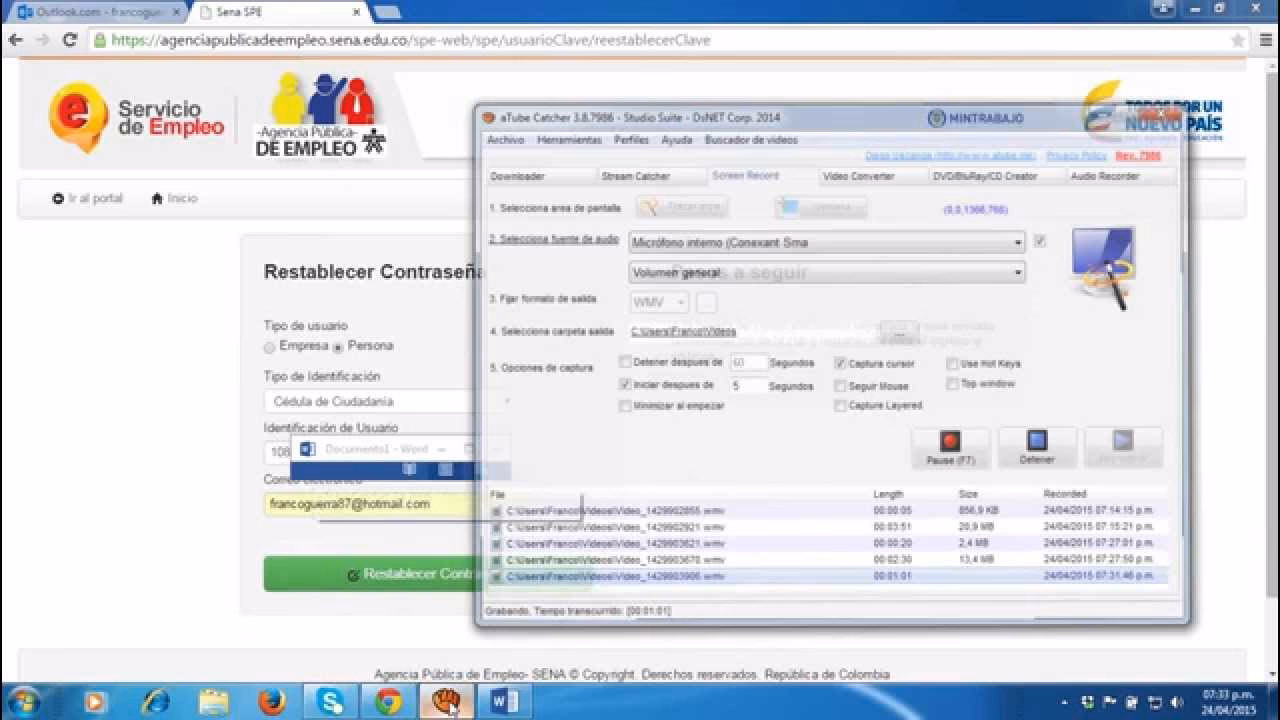Open the Micrófono interno audio source dropdown
1280x720 pixels.
[x=827, y=242]
